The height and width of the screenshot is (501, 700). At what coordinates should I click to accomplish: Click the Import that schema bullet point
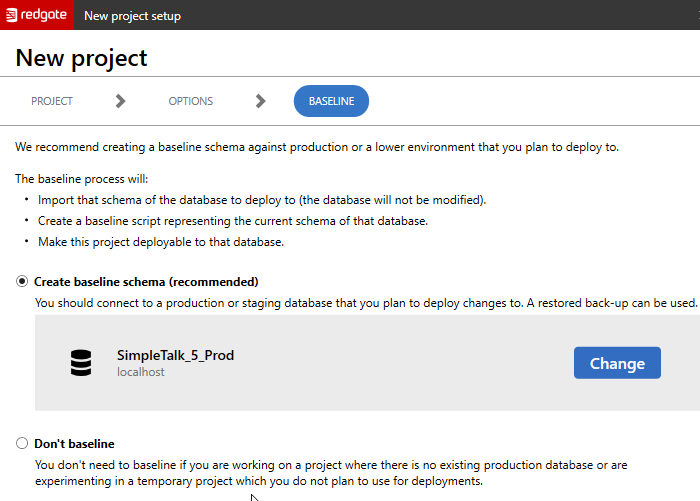pyautogui.click(x=262, y=200)
